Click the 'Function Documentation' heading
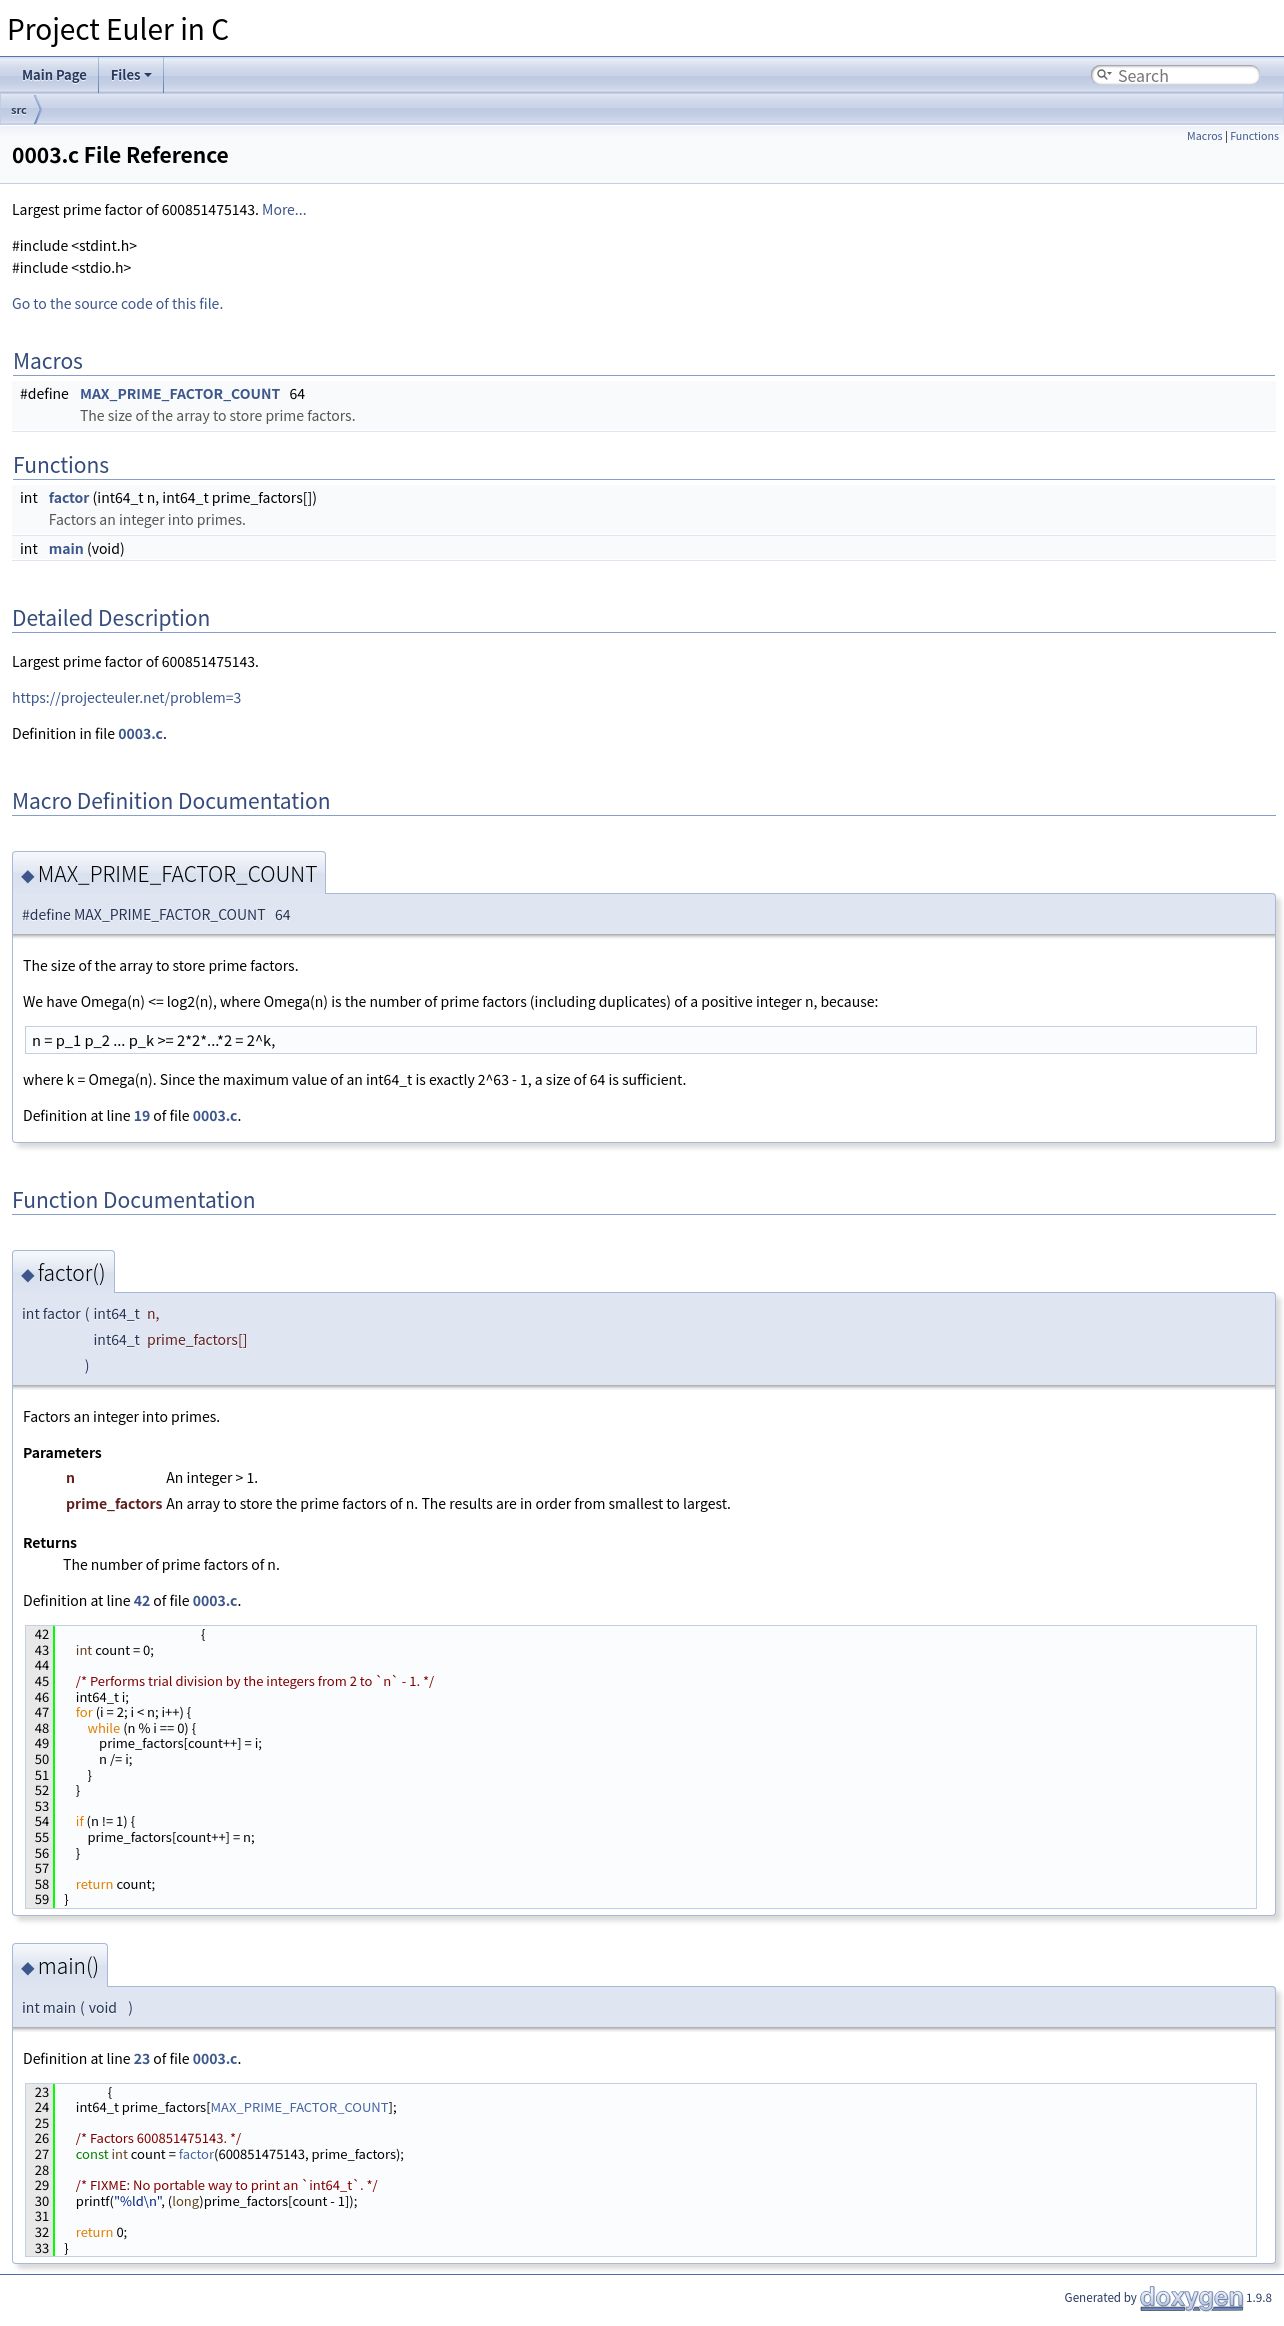This screenshot has width=1284, height=2326. (133, 1201)
